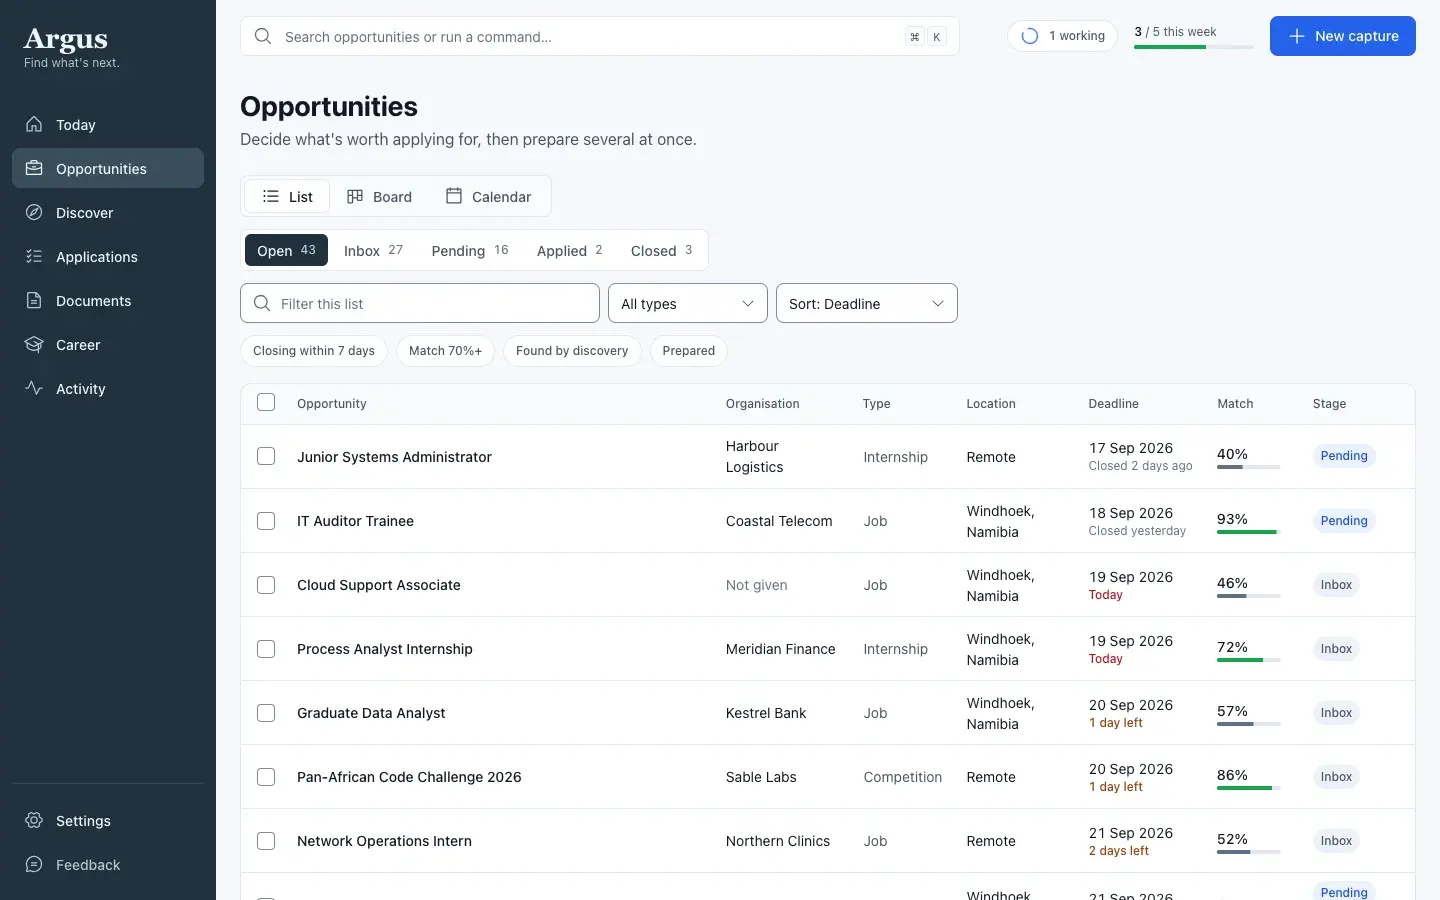Apply the 'Match 70%+' filter chip

pos(445,350)
